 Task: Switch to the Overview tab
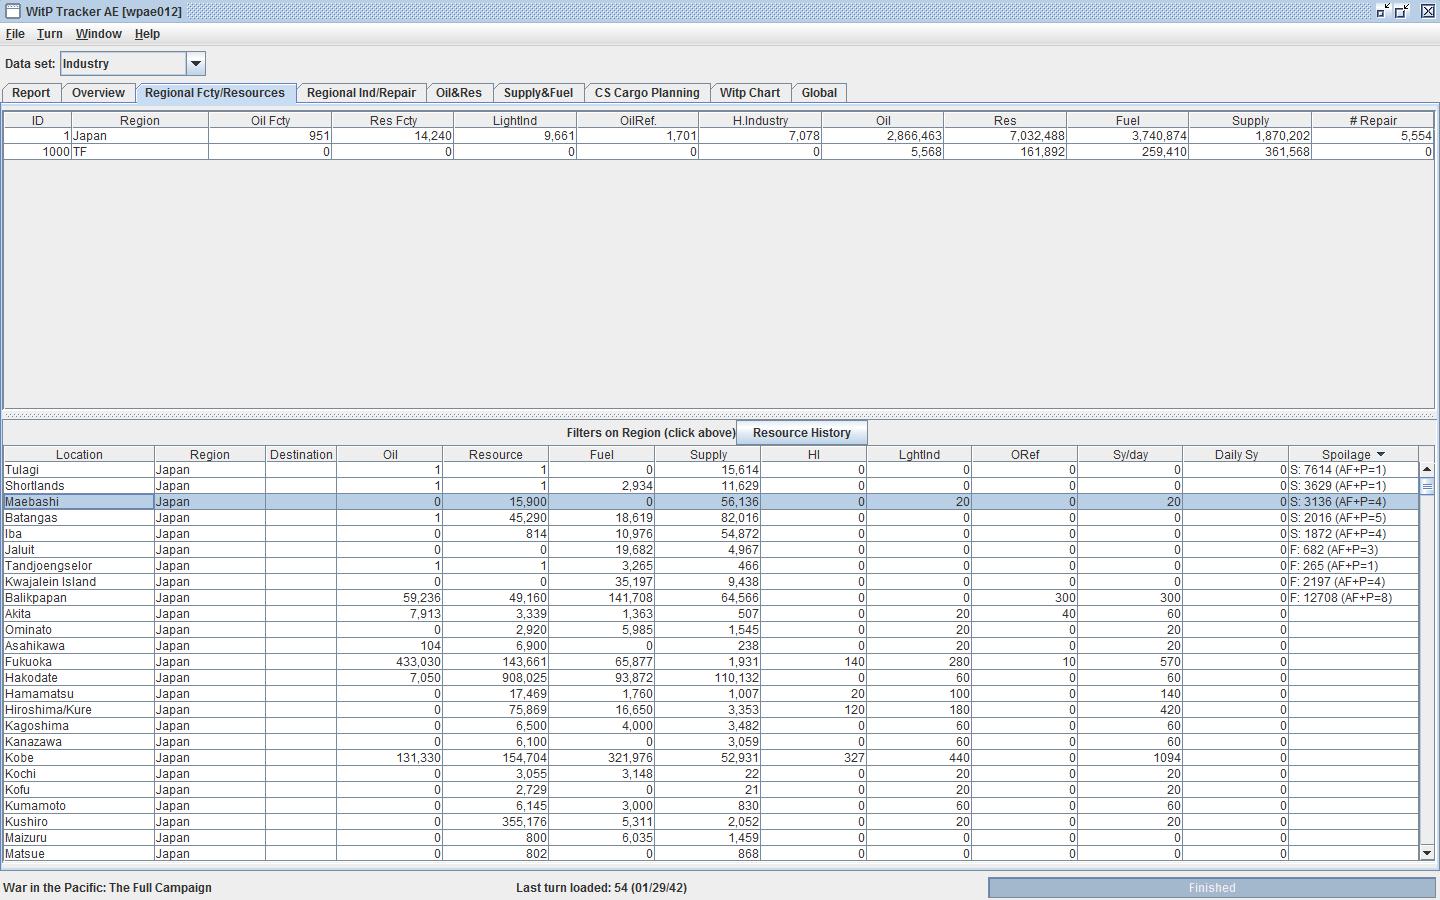point(98,93)
